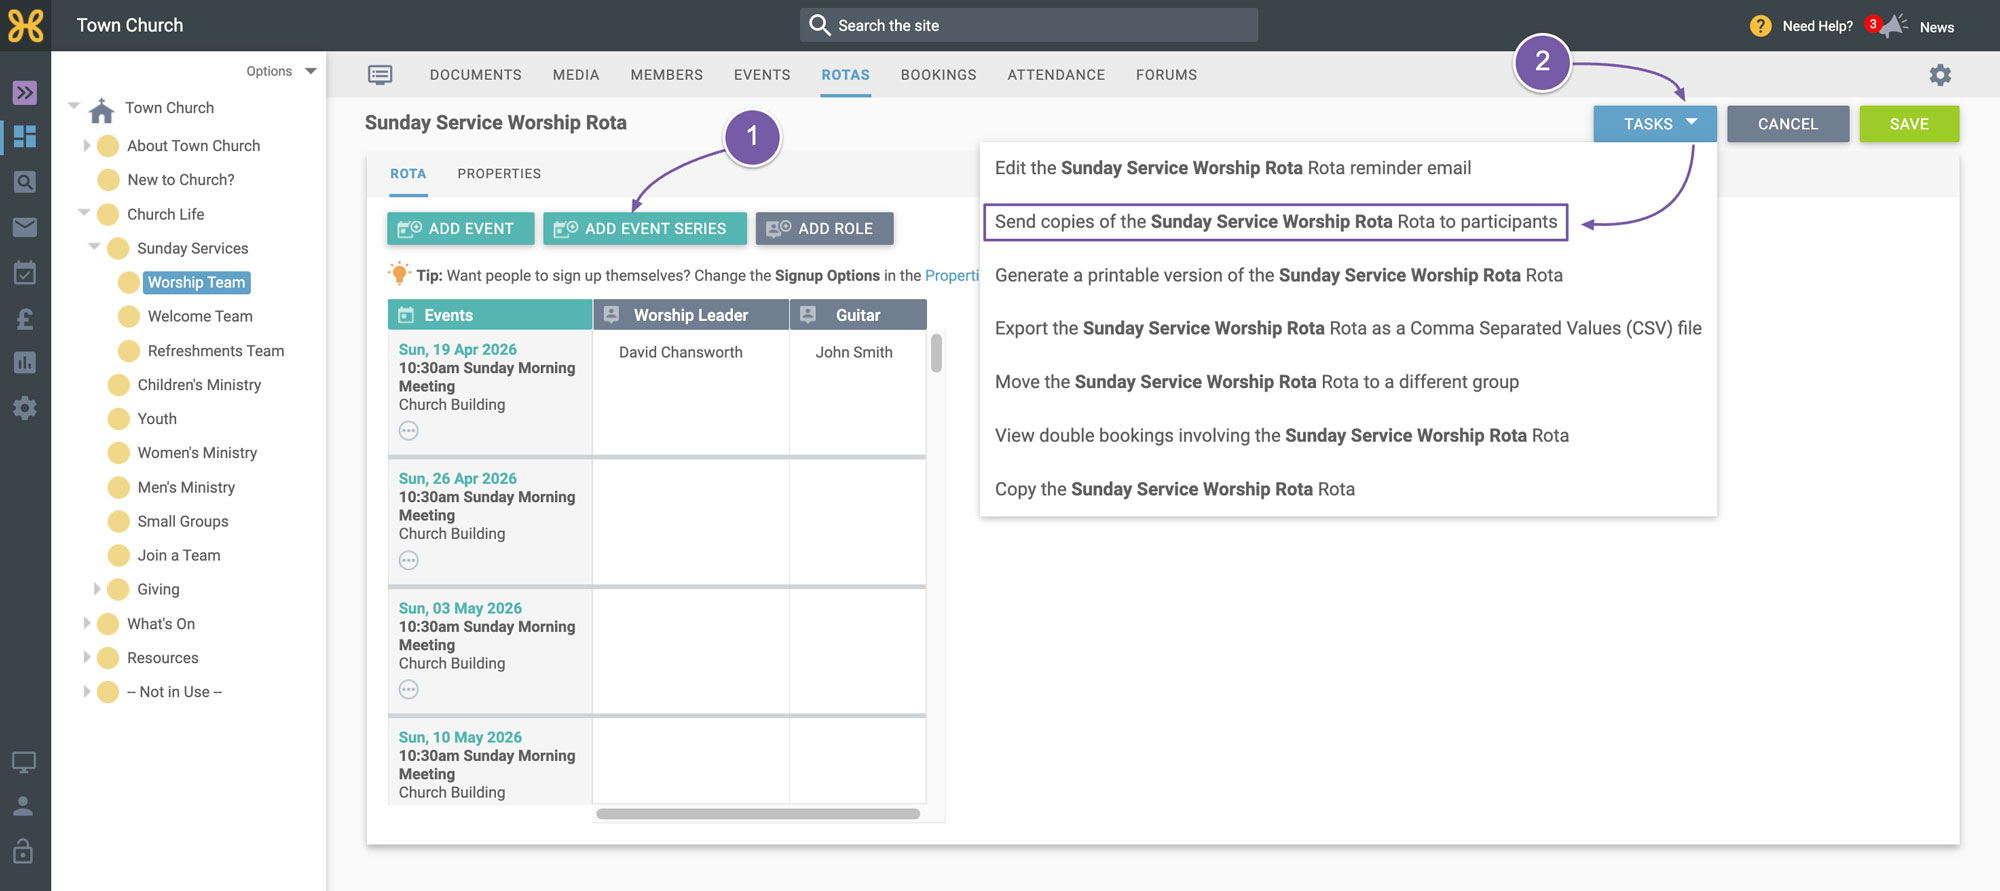Screen dimensions: 2000x891
Task: Open the padlock icon in sidebar
Action: click(24, 851)
